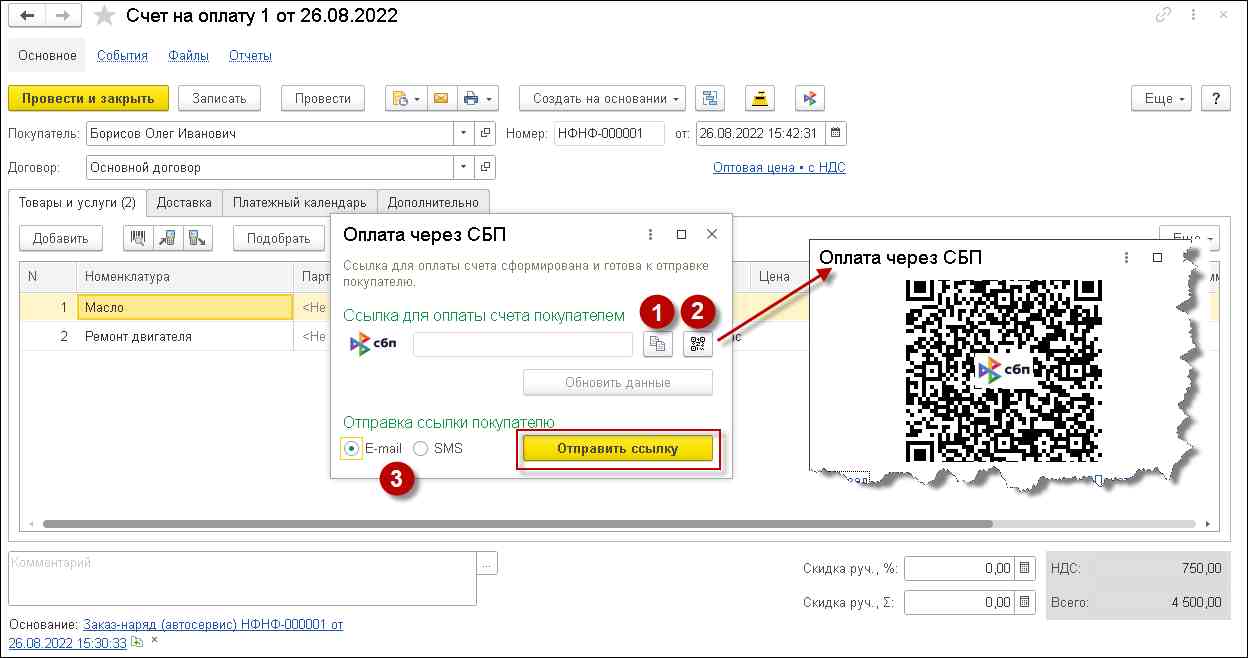The height and width of the screenshot is (658, 1248).
Task: Click the SBP payment icon in toolbar
Action: (810, 98)
